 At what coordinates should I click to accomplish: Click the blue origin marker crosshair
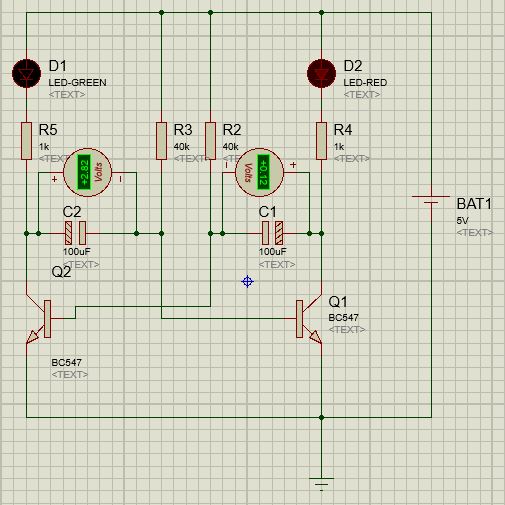[x=247, y=282]
